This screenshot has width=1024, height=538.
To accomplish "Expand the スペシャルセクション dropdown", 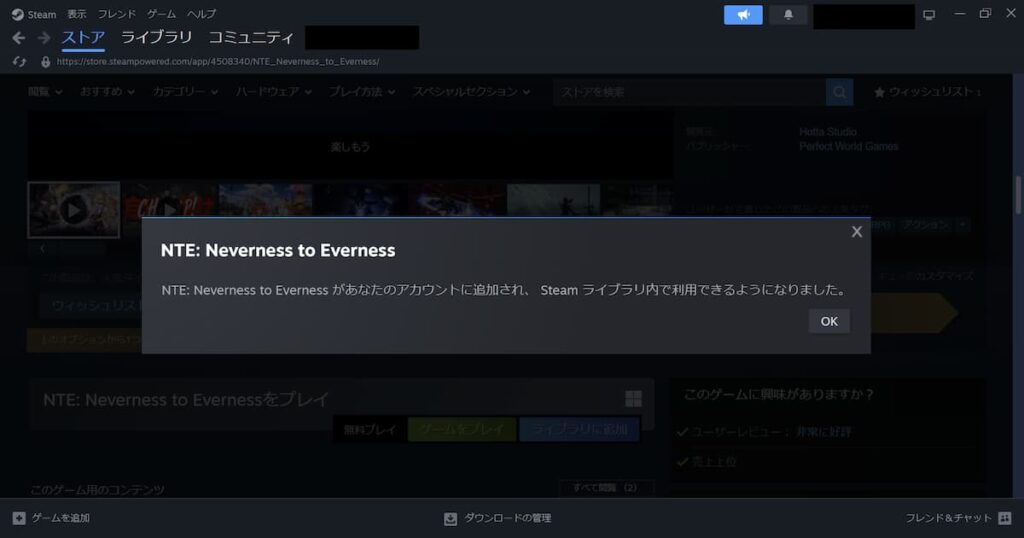I will [471, 92].
